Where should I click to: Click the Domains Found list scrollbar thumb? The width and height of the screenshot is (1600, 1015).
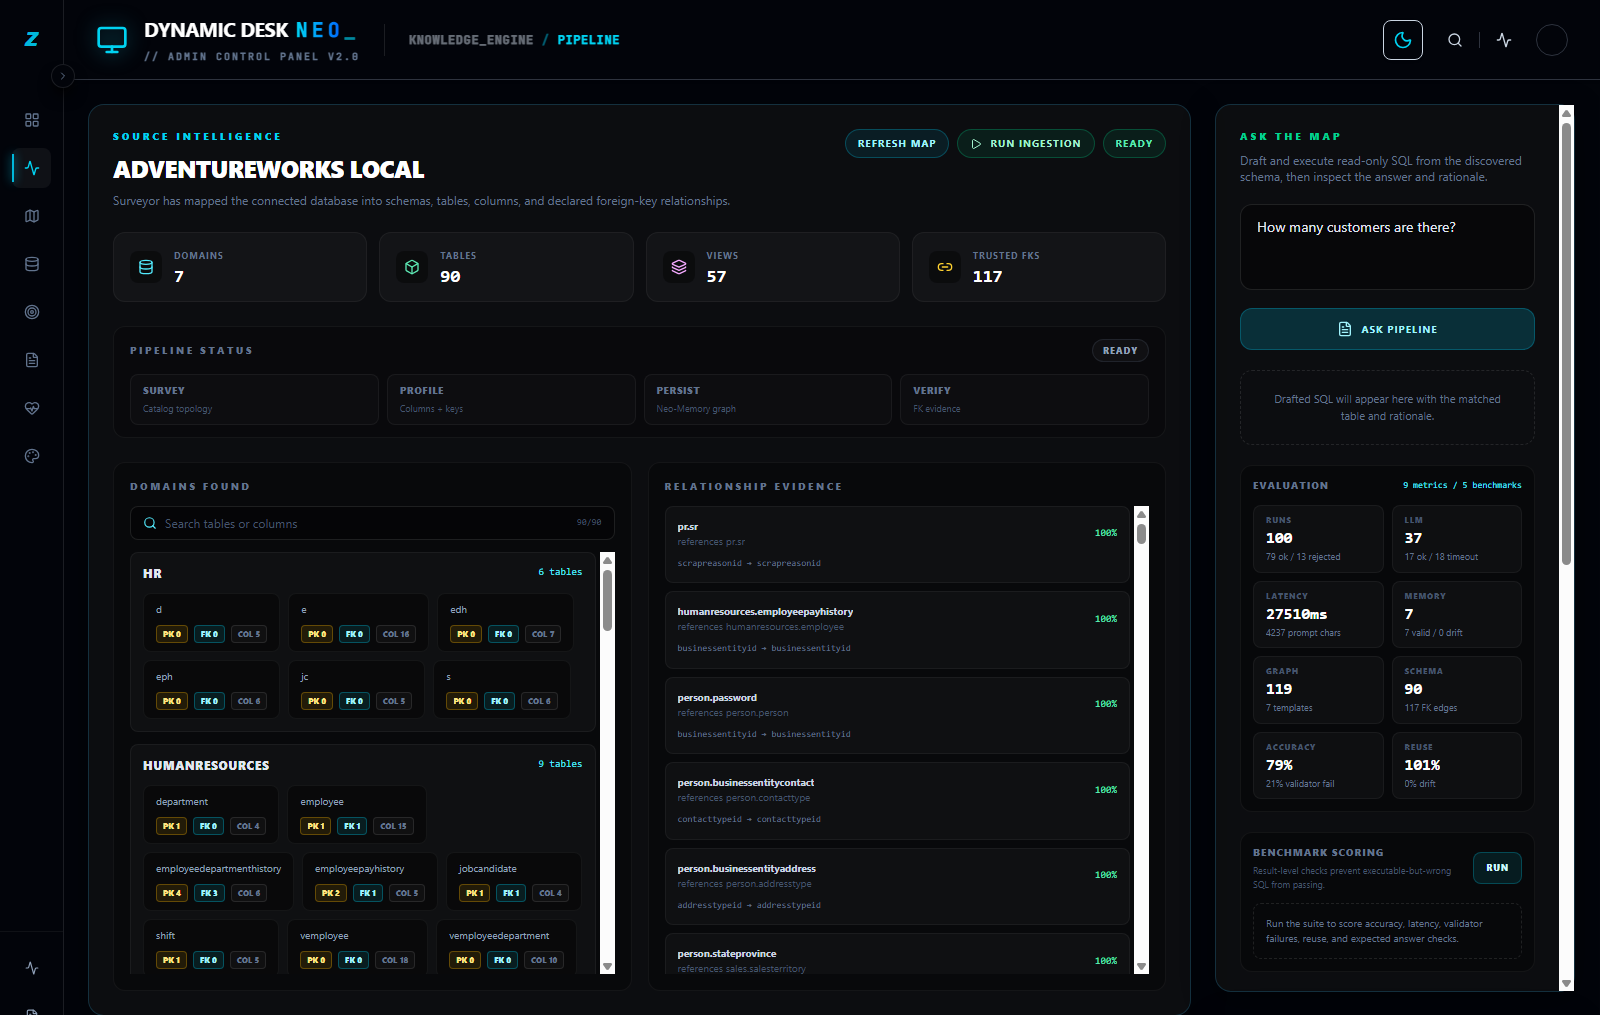coord(607,600)
